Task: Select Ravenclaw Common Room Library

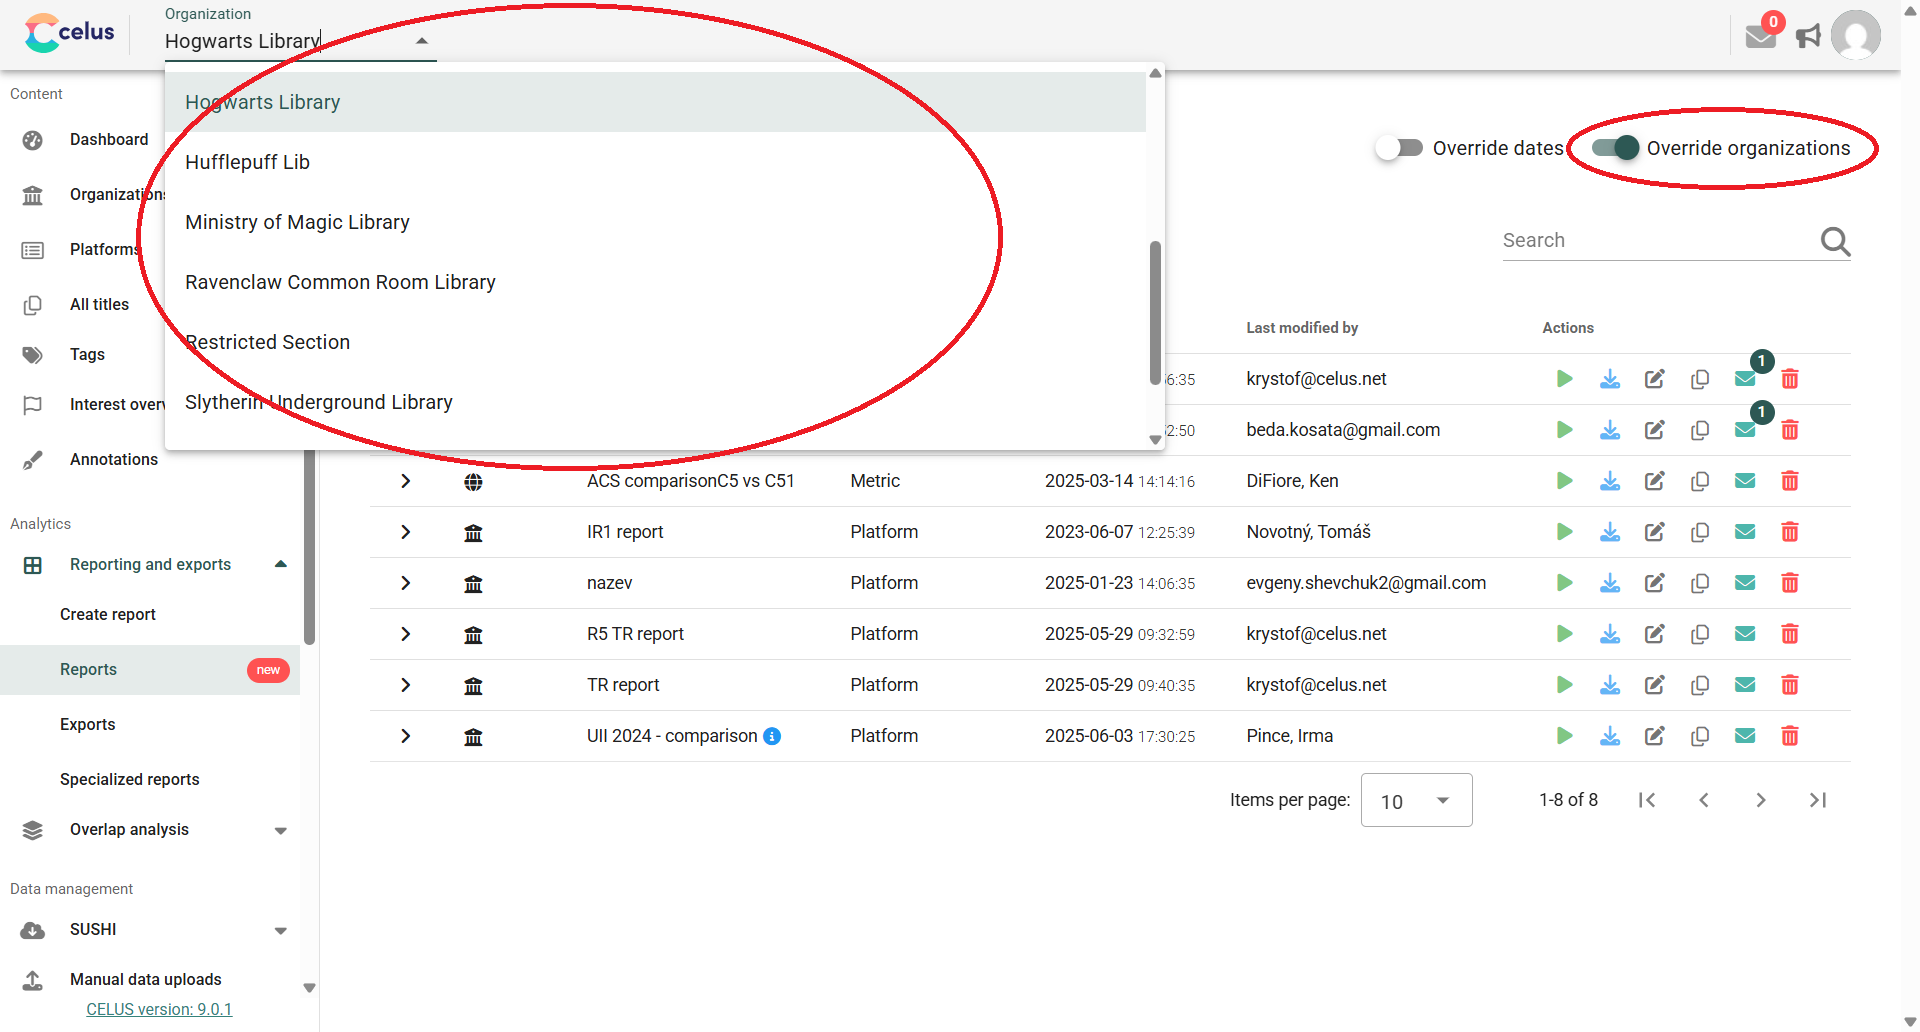Action: 655,282
